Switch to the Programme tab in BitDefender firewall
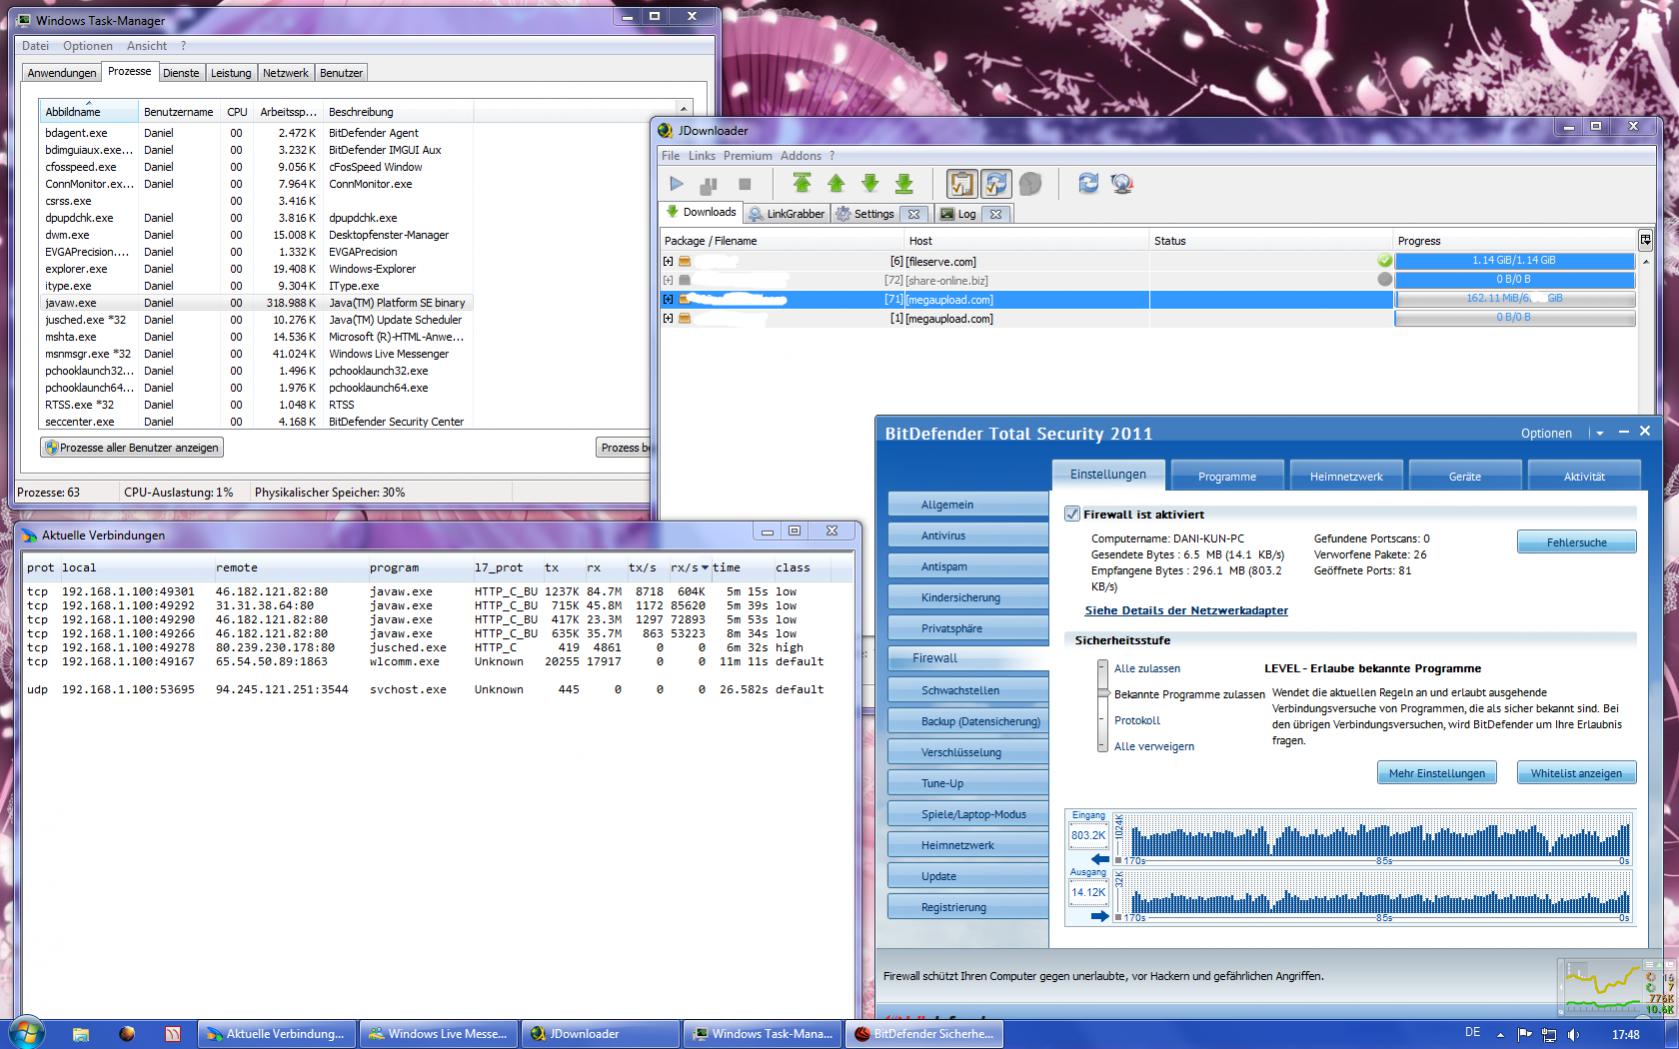 [x=1227, y=476]
